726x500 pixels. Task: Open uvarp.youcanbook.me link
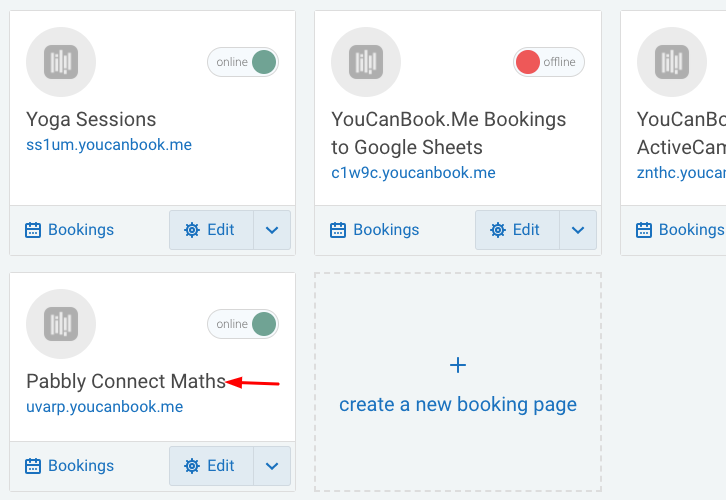[105, 406]
